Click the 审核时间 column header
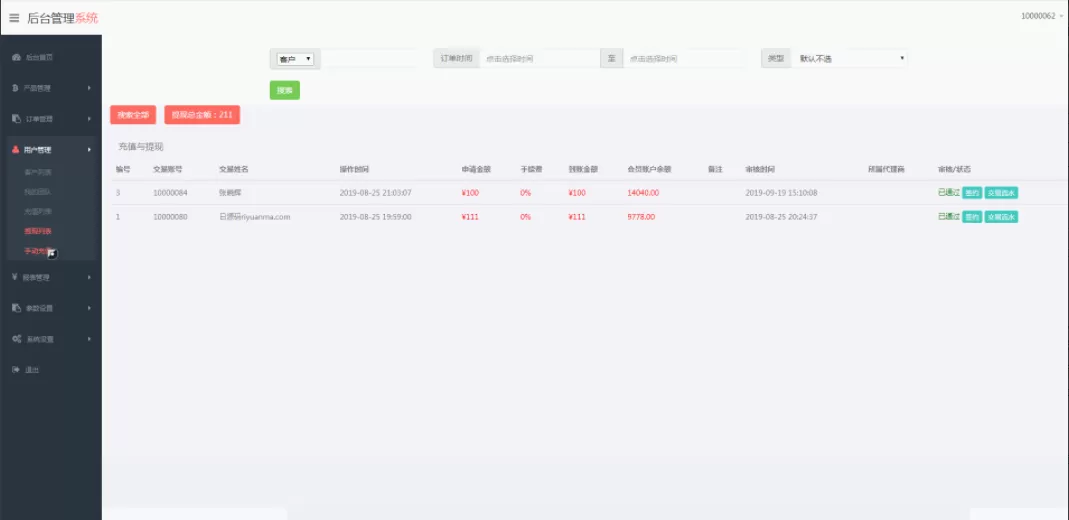Screen dimensions: 1069x520 [x=760, y=169]
